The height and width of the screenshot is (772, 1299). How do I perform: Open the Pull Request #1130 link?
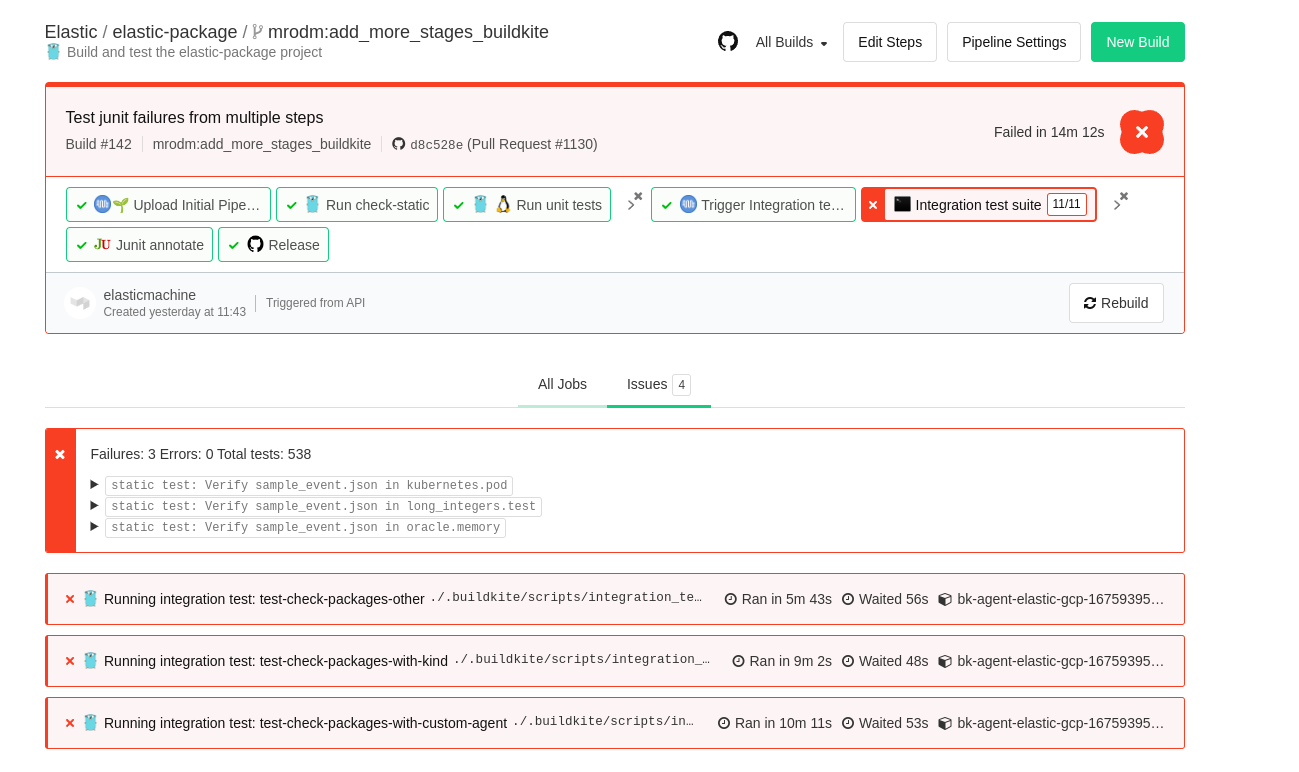click(532, 144)
